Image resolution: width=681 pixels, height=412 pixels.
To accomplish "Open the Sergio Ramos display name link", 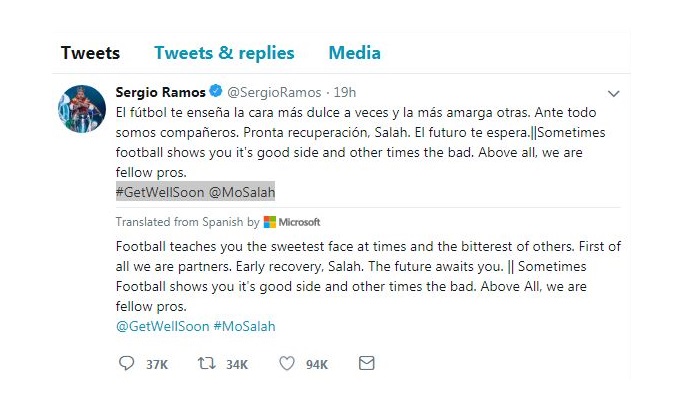I will [160, 92].
